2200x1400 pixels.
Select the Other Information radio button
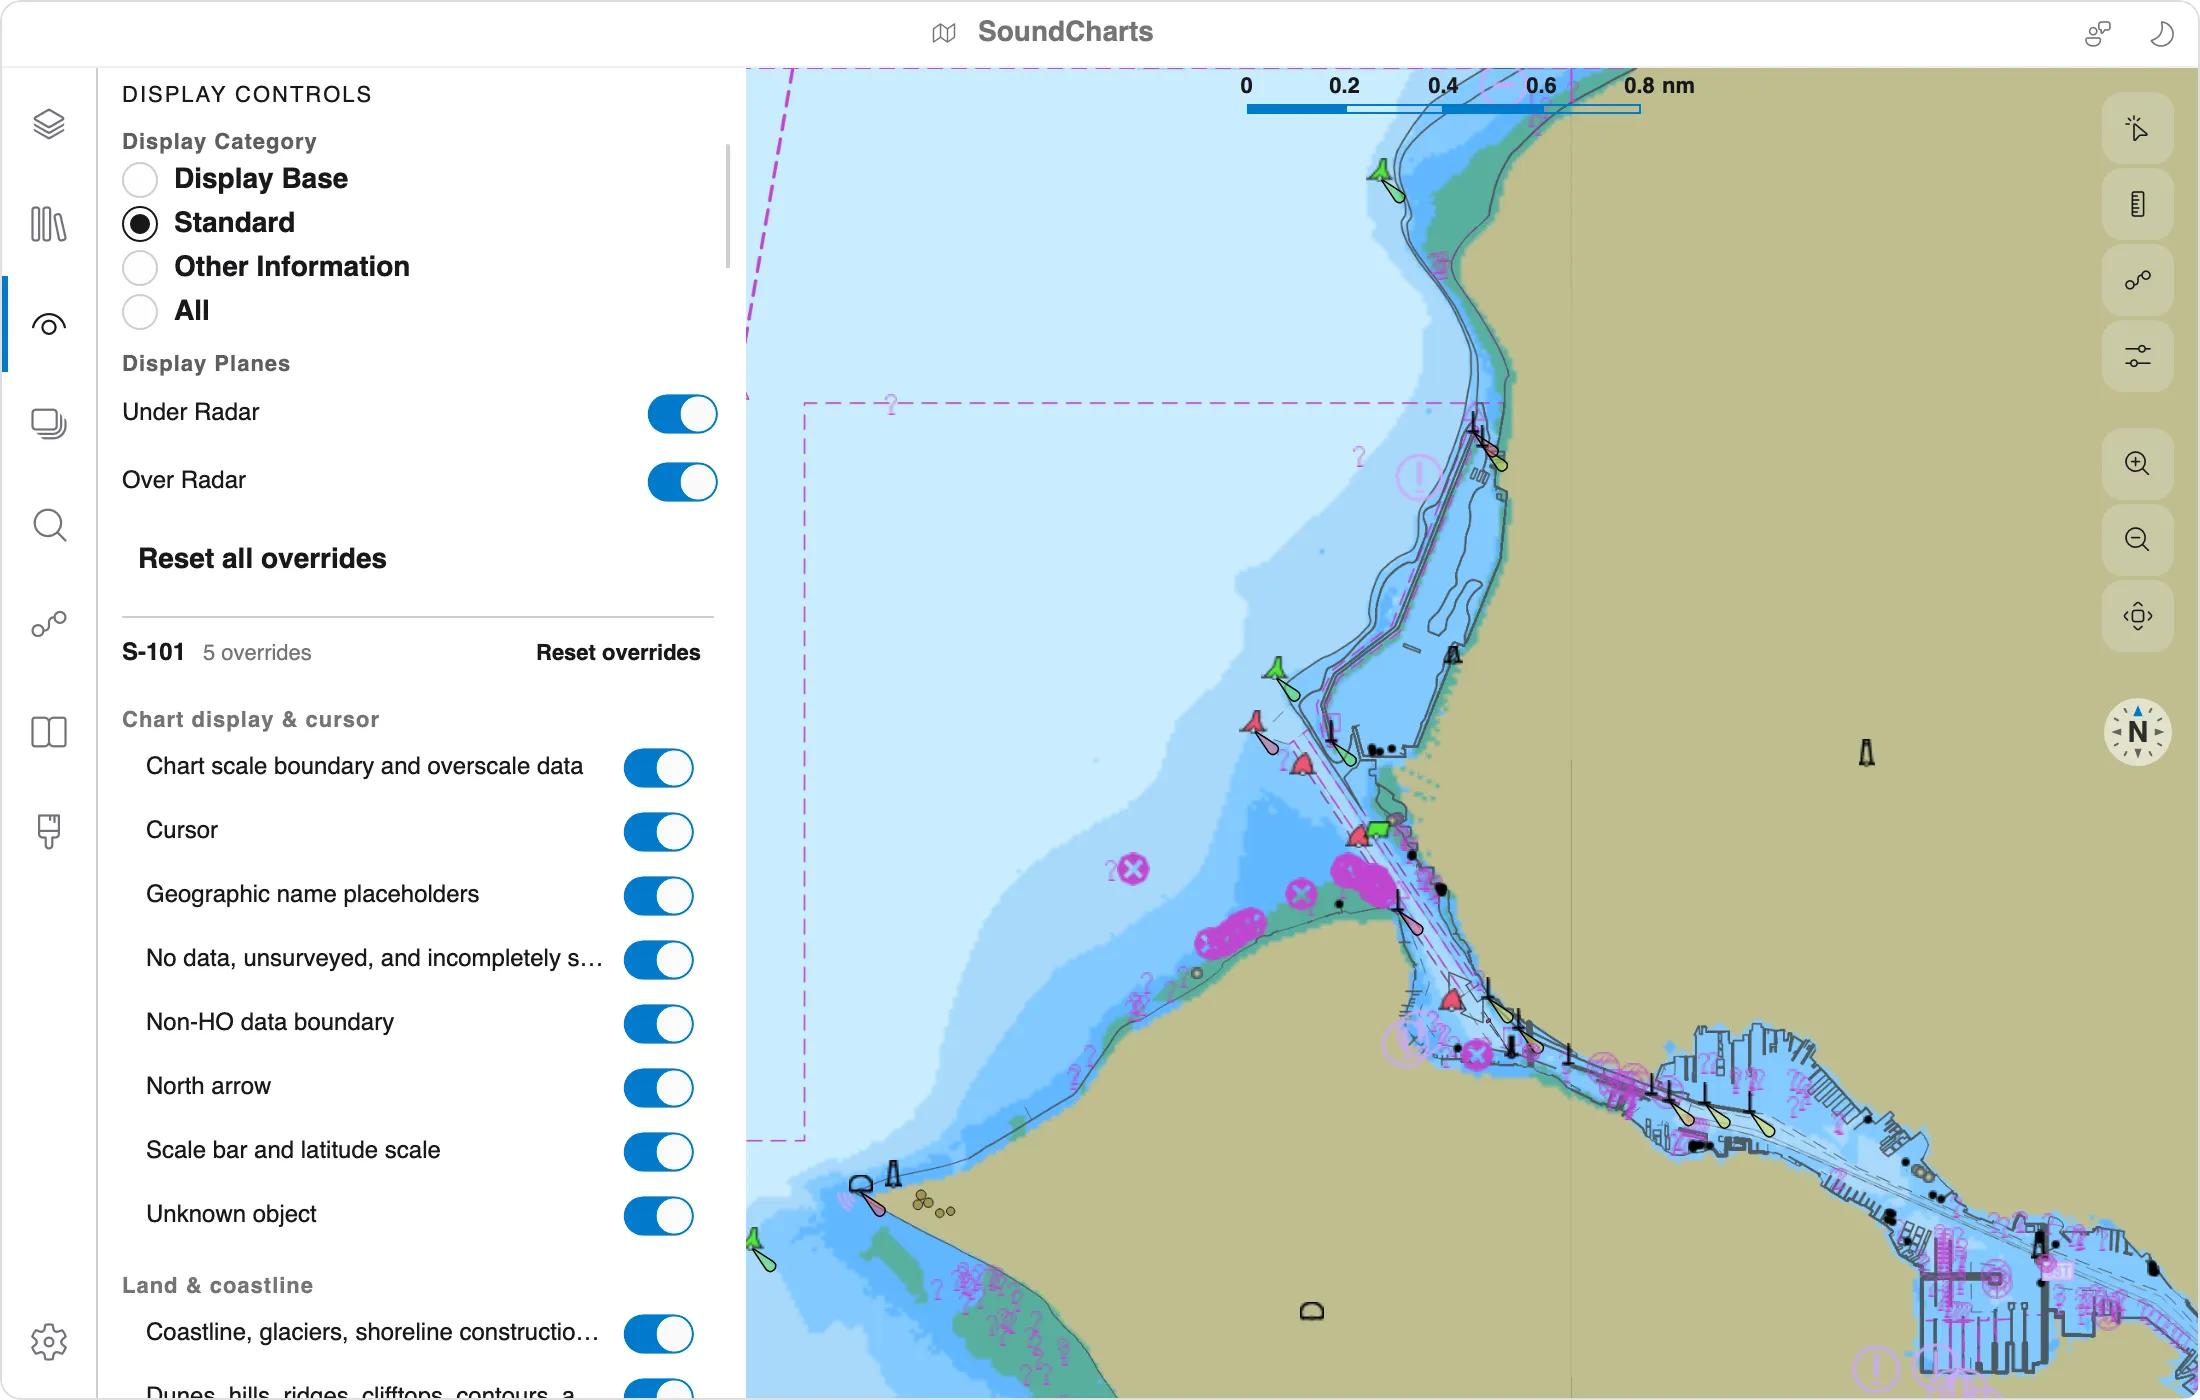[140, 268]
